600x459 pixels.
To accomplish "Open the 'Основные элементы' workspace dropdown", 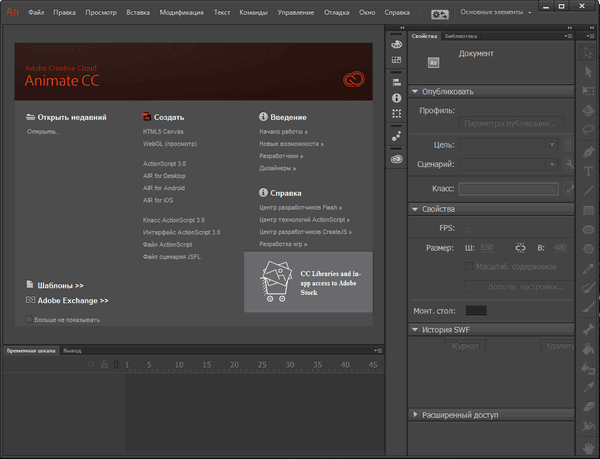I will [x=496, y=12].
